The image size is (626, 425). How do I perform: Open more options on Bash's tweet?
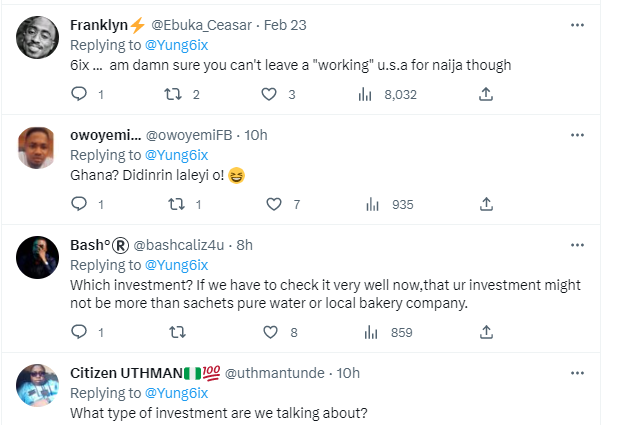click(577, 244)
